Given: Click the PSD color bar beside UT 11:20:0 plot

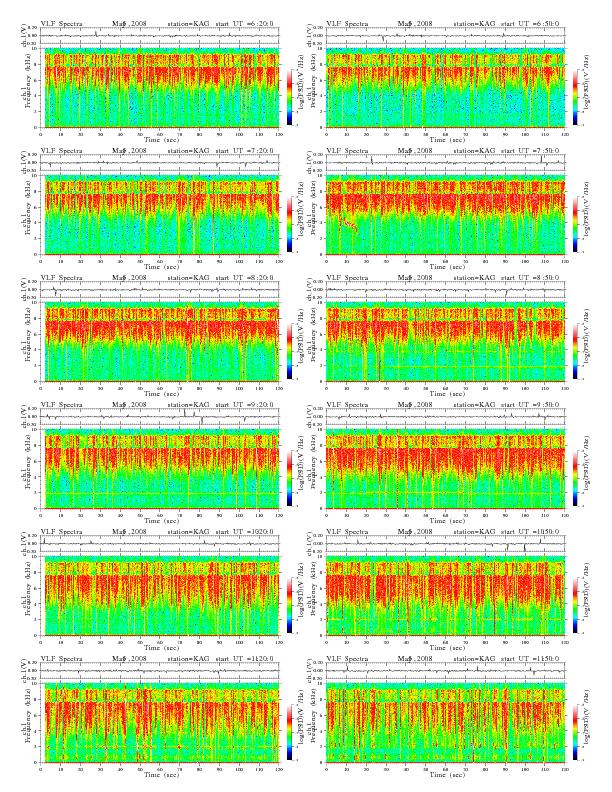Looking at the screenshot, I should coord(289,732).
